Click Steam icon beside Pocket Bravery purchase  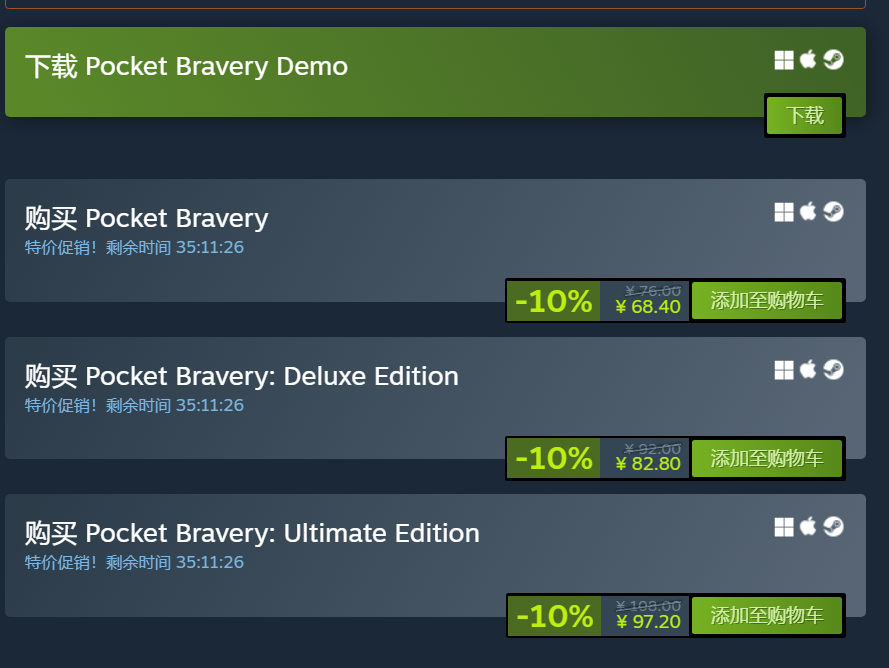pos(833,212)
